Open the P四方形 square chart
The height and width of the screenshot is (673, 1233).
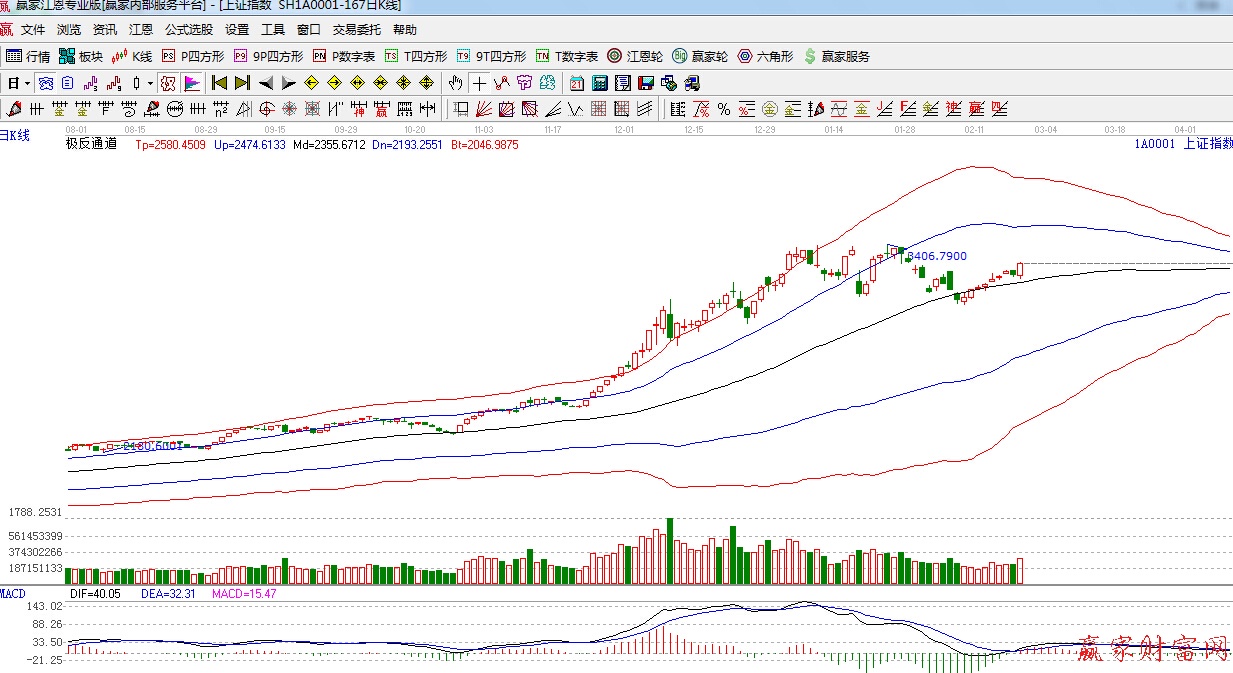(193, 56)
